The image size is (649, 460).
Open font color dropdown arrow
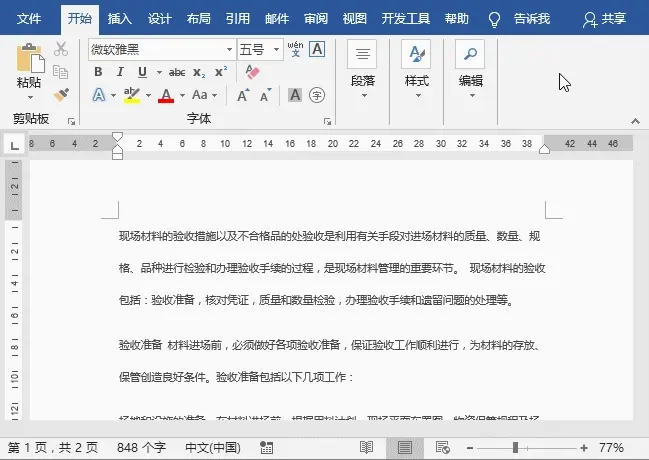[x=182, y=96]
